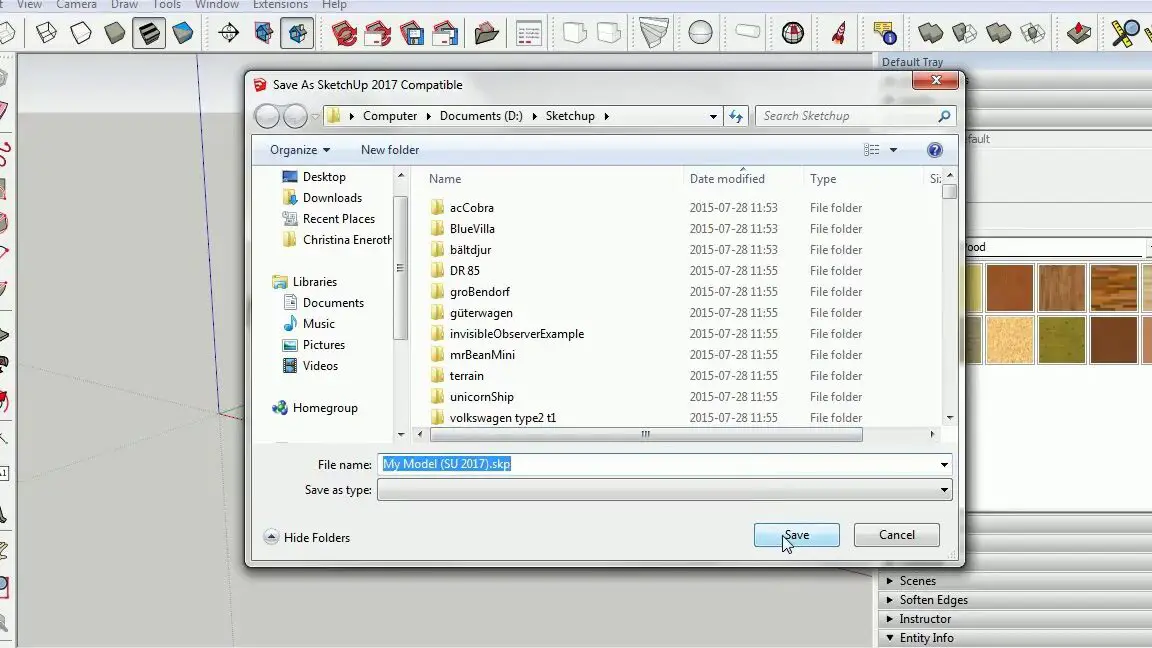Select Homegroup in navigation pane
This screenshot has height=648, width=1152.
325,408
